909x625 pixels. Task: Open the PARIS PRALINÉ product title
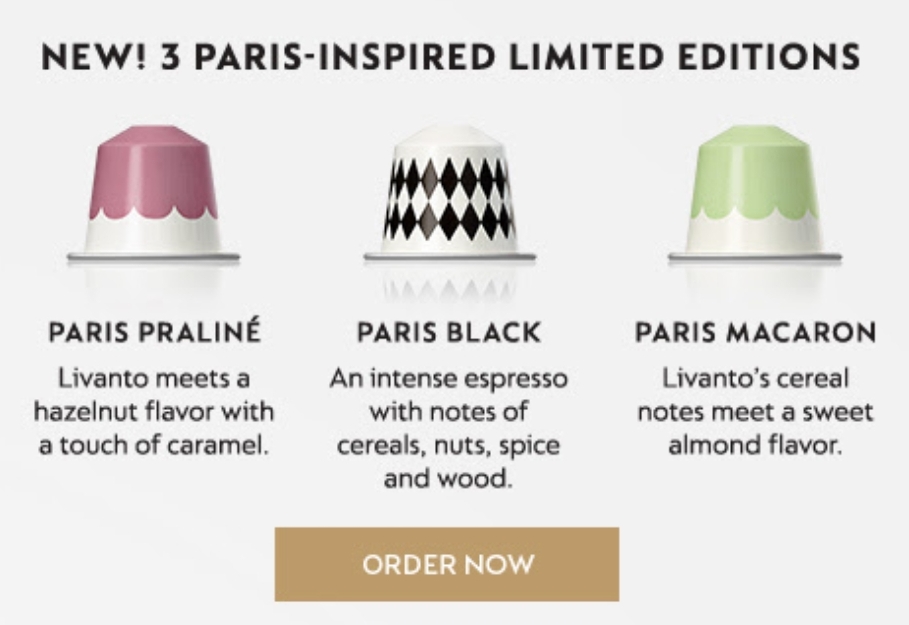pos(155,333)
